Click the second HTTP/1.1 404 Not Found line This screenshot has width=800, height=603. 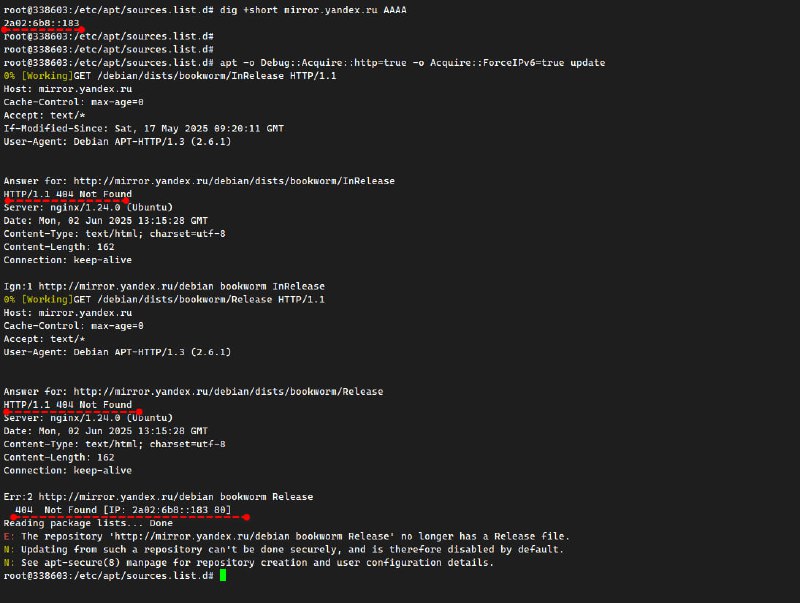click(x=67, y=405)
